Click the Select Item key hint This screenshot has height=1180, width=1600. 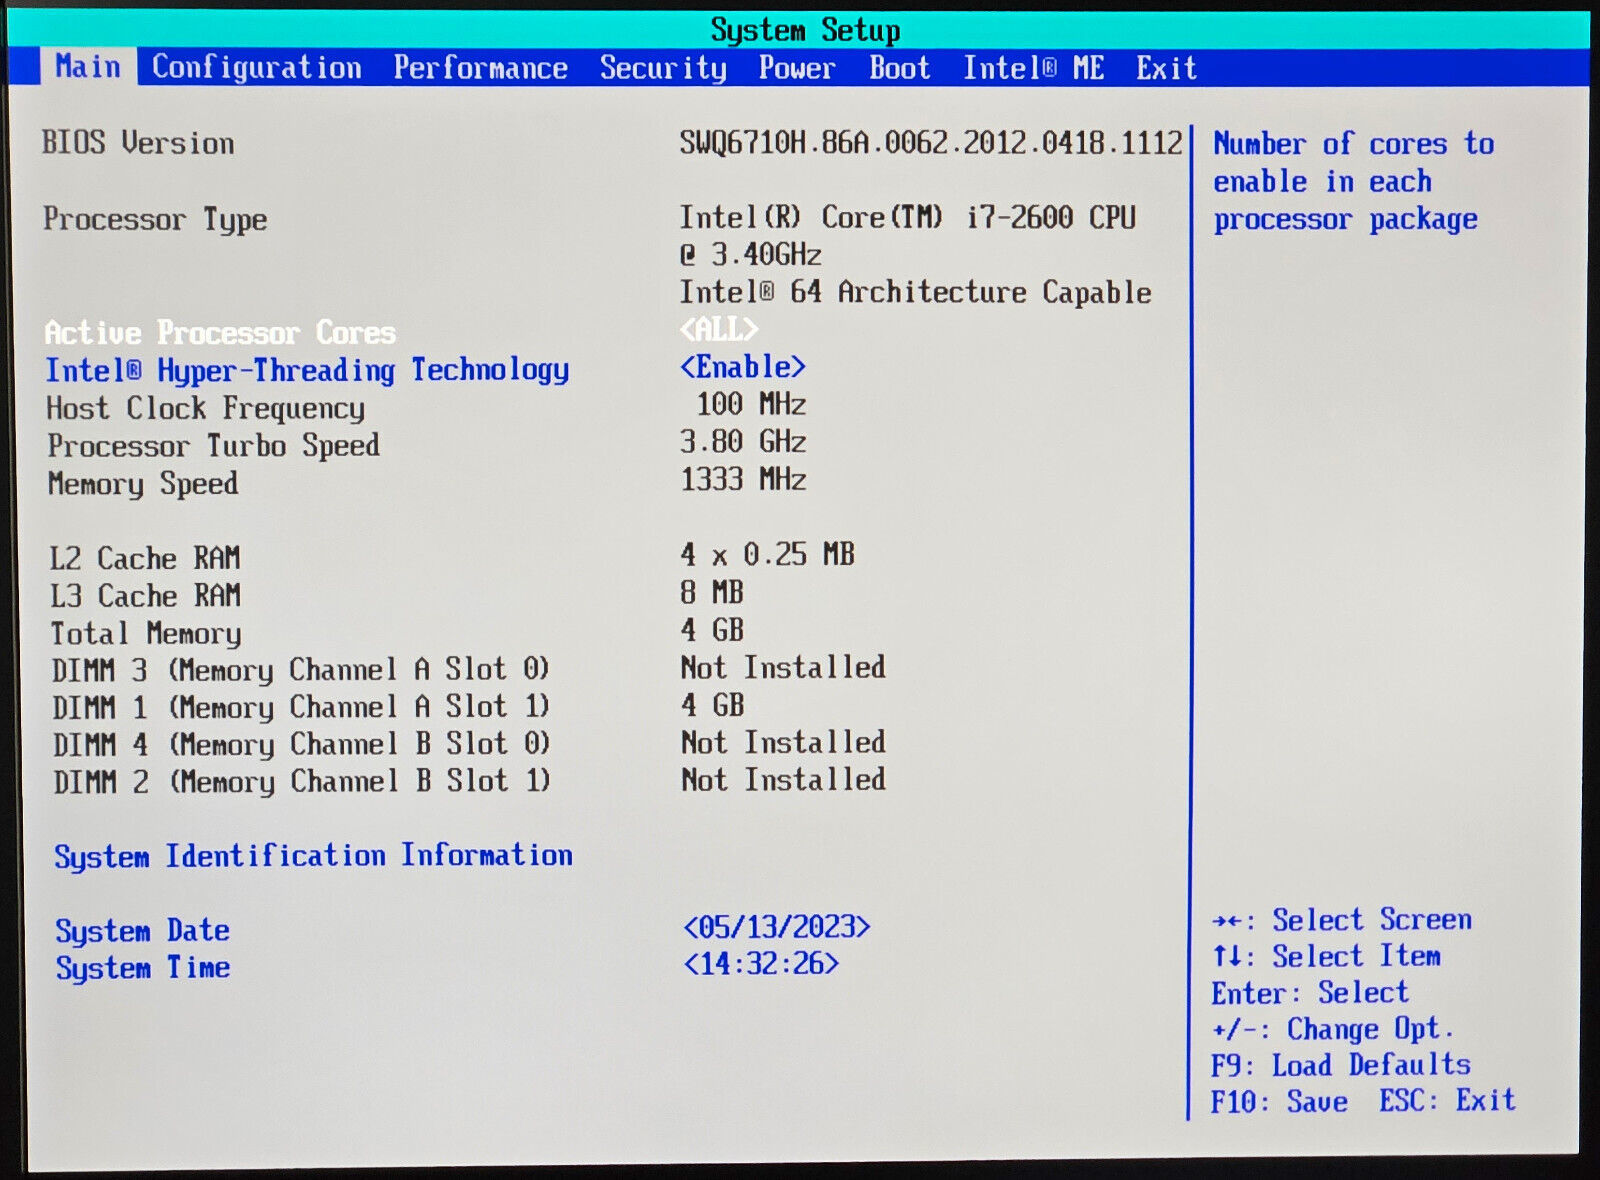1326,956
